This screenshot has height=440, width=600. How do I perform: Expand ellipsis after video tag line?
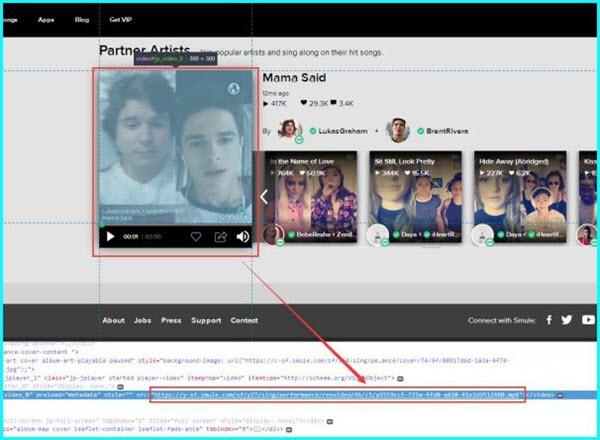(560, 395)
